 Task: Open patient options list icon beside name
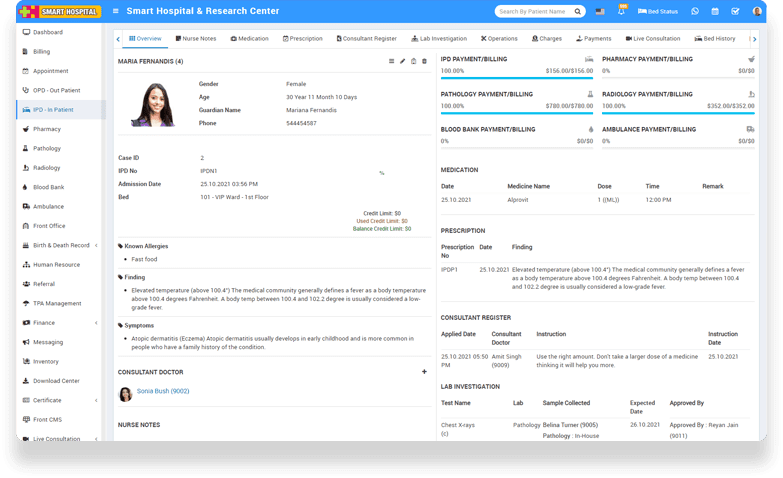pyautogui.click(x=392, y=61)
